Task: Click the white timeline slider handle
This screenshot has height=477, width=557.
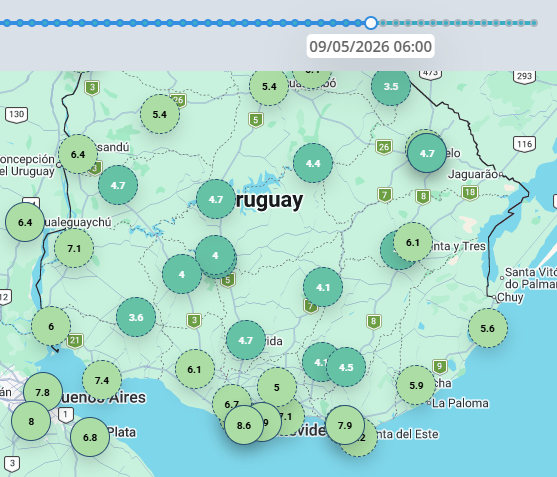Action: (x=371, y=23)
